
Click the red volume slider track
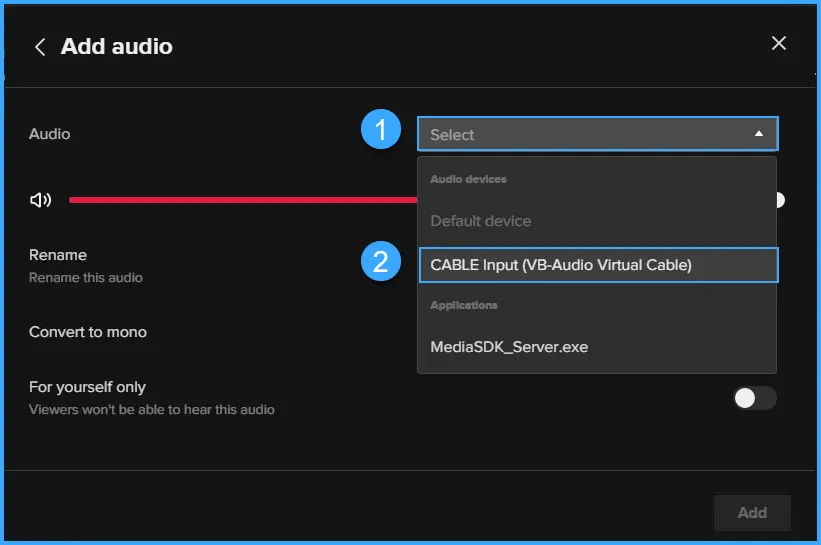coord(240,200)
